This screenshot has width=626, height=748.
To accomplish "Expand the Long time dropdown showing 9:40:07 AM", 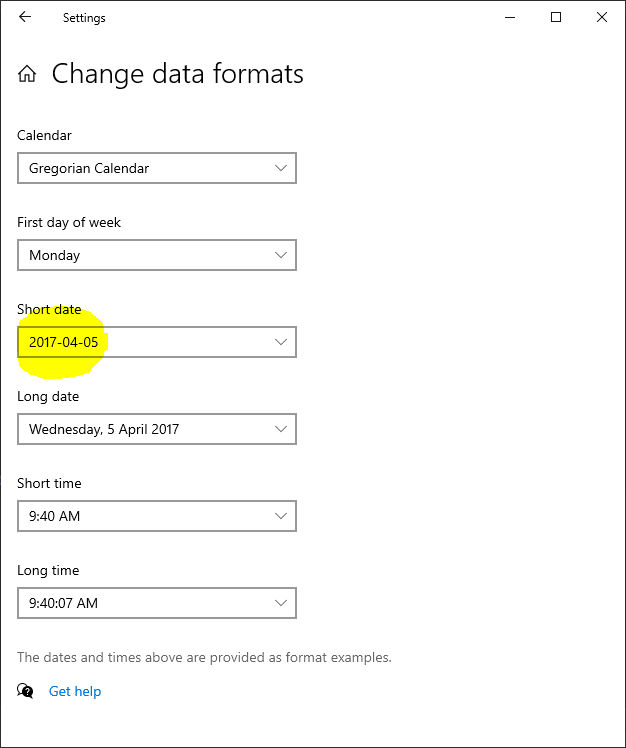I will click(157, 603).
